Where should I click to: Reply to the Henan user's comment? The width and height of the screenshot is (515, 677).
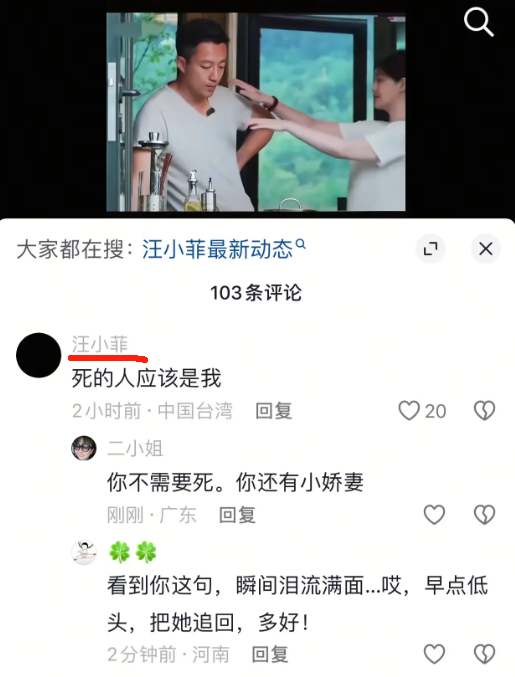(270, 654)
